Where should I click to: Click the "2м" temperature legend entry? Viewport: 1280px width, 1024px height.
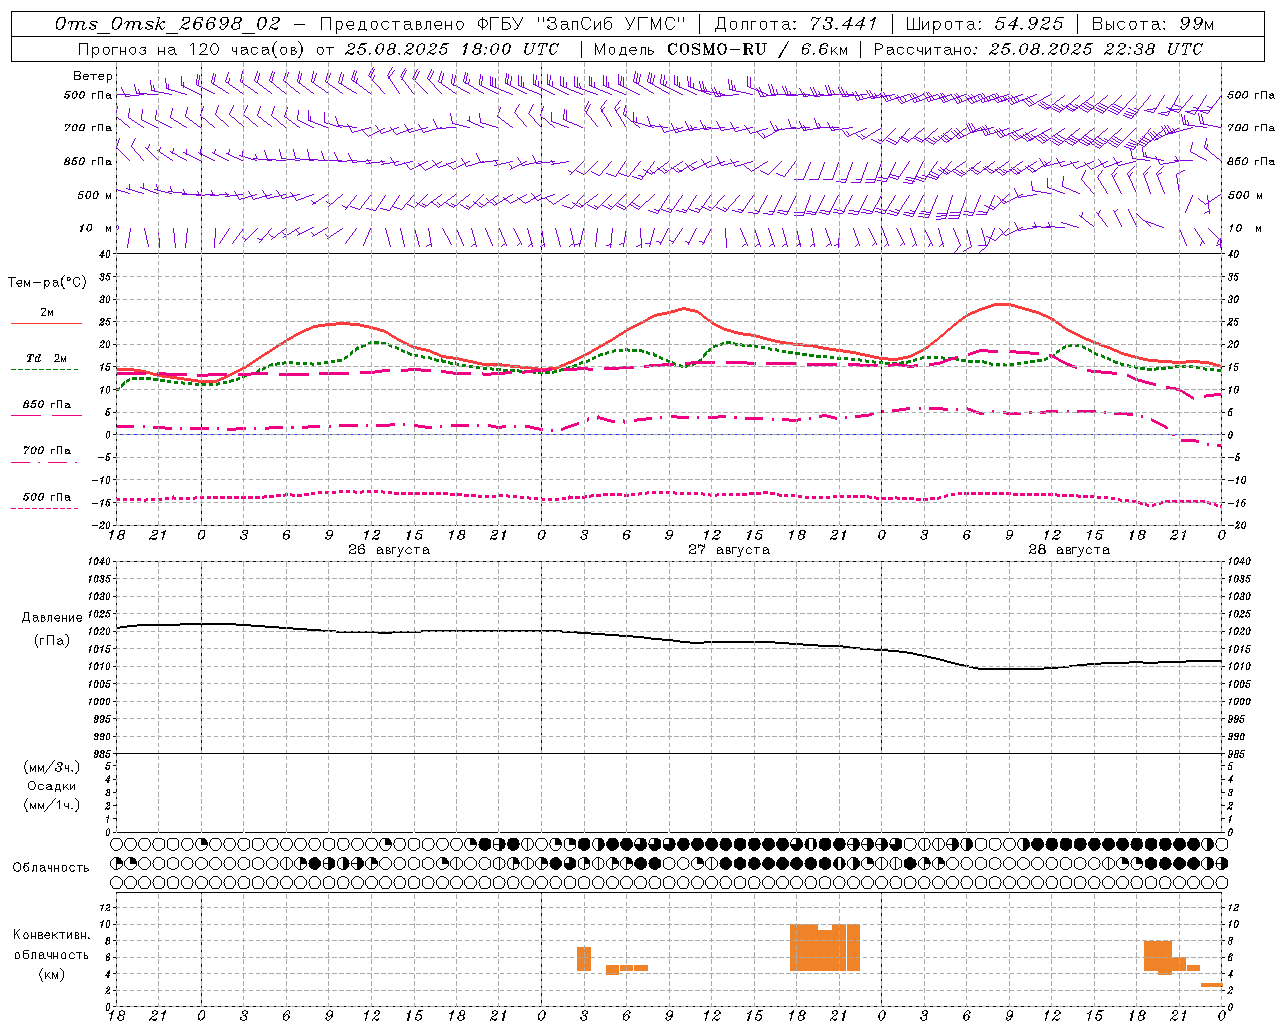(x=47, y=313)
